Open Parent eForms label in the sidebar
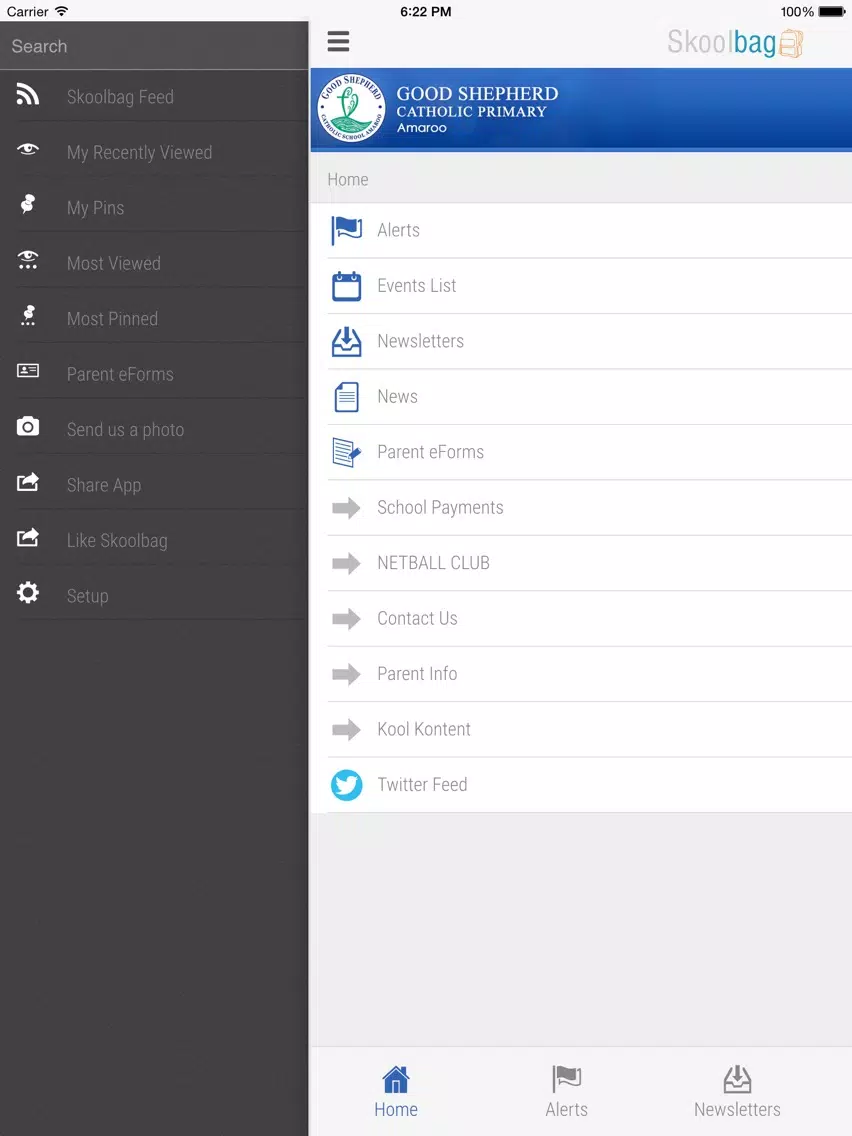 click(x=120, y=374)
